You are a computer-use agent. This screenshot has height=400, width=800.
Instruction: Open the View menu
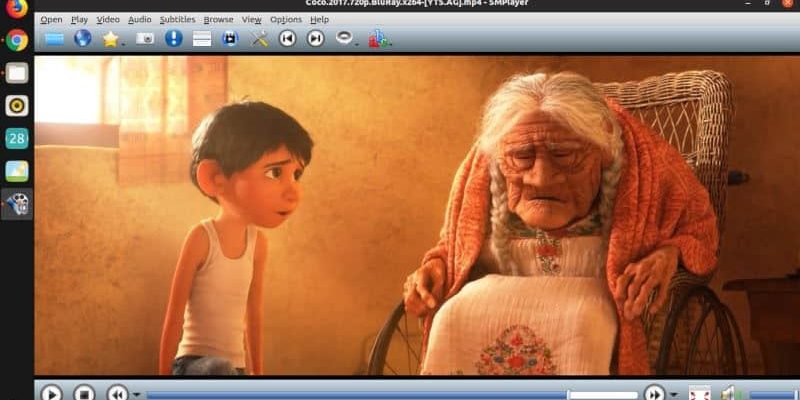coord(251,19)
